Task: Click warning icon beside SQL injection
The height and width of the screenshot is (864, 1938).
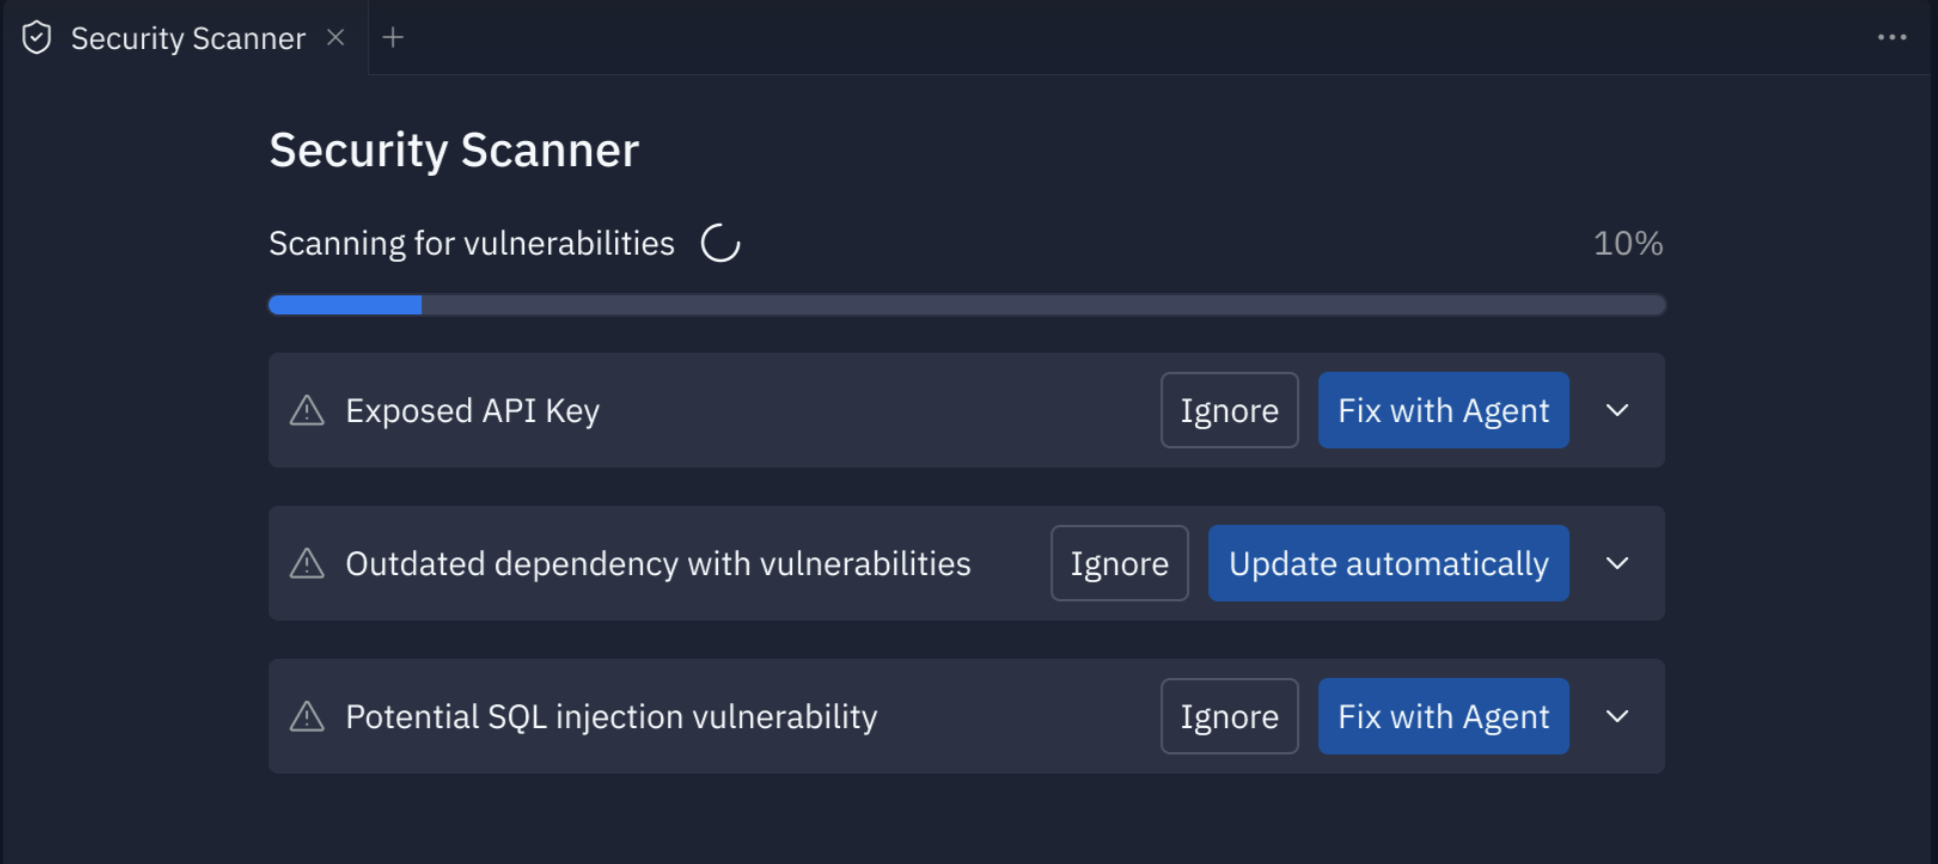Action: click(307, 716)
